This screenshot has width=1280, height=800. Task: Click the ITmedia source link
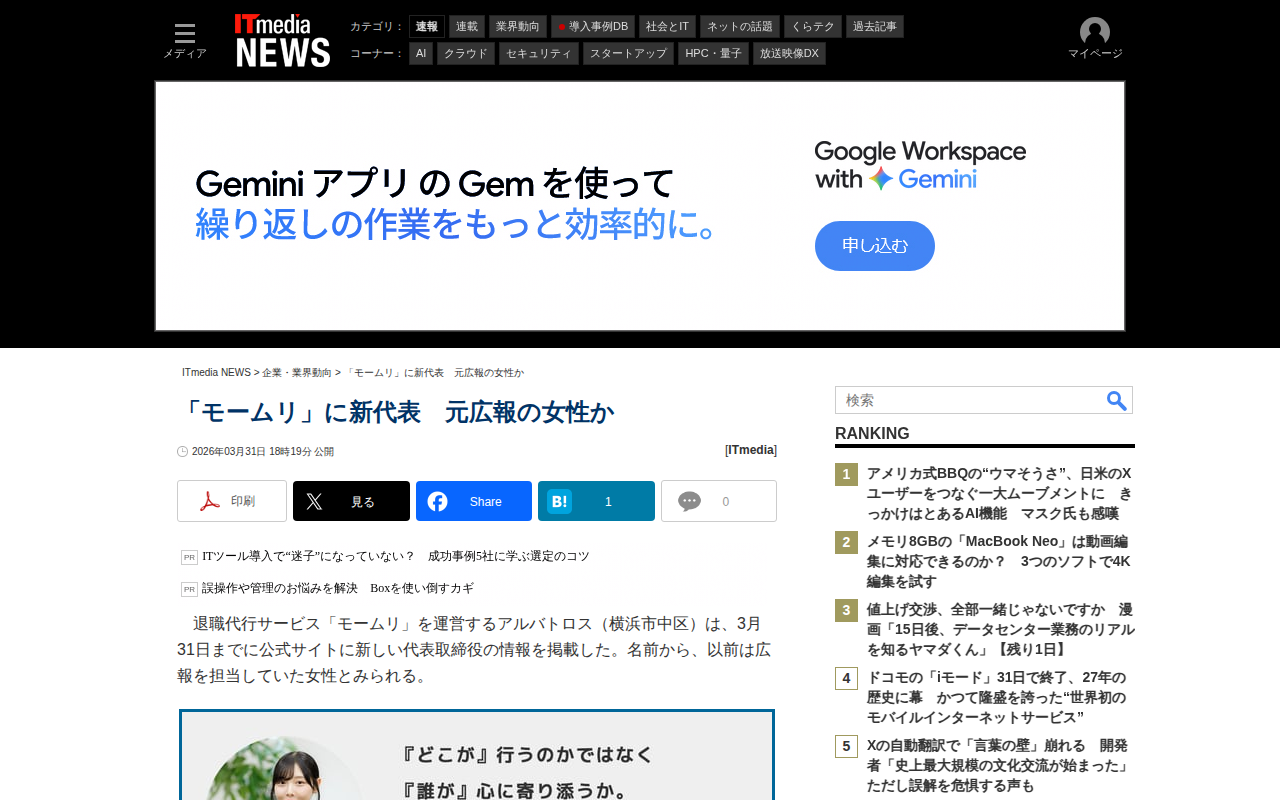(x=751, y=450)
